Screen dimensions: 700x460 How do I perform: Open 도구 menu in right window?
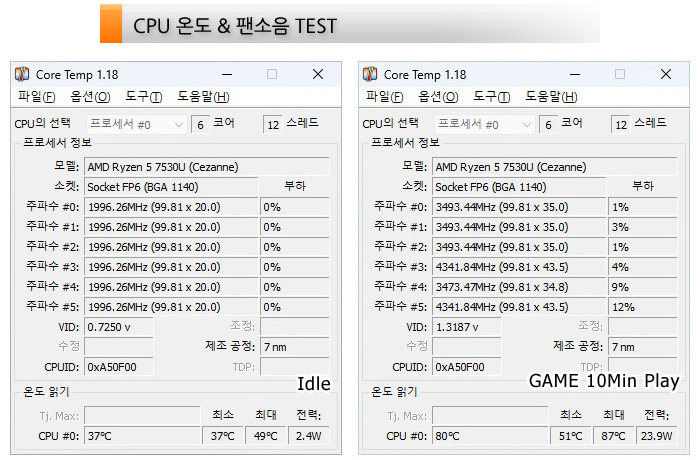492,97
